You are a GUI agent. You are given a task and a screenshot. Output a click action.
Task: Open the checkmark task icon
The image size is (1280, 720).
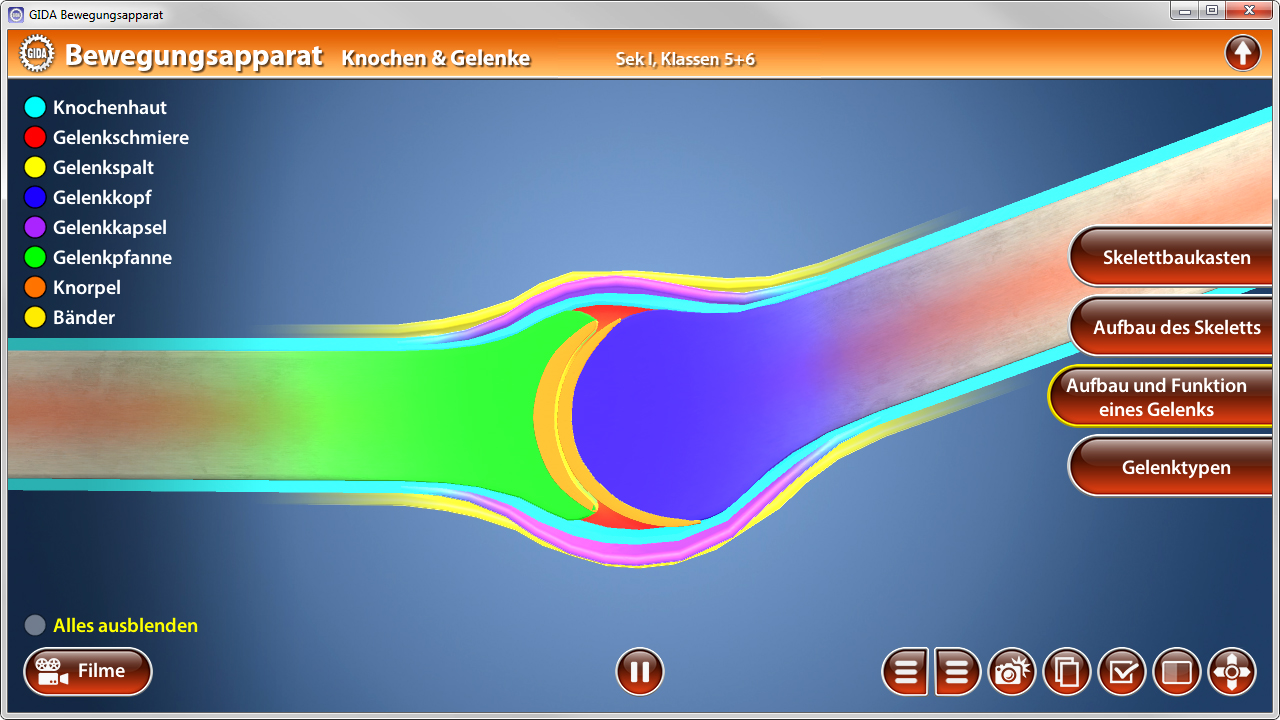(x=1122, y=672)
